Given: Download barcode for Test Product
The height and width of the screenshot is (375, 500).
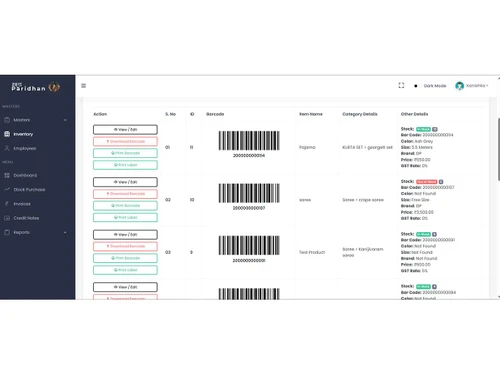Looking at the screenshot, I should tap(125, 246).
